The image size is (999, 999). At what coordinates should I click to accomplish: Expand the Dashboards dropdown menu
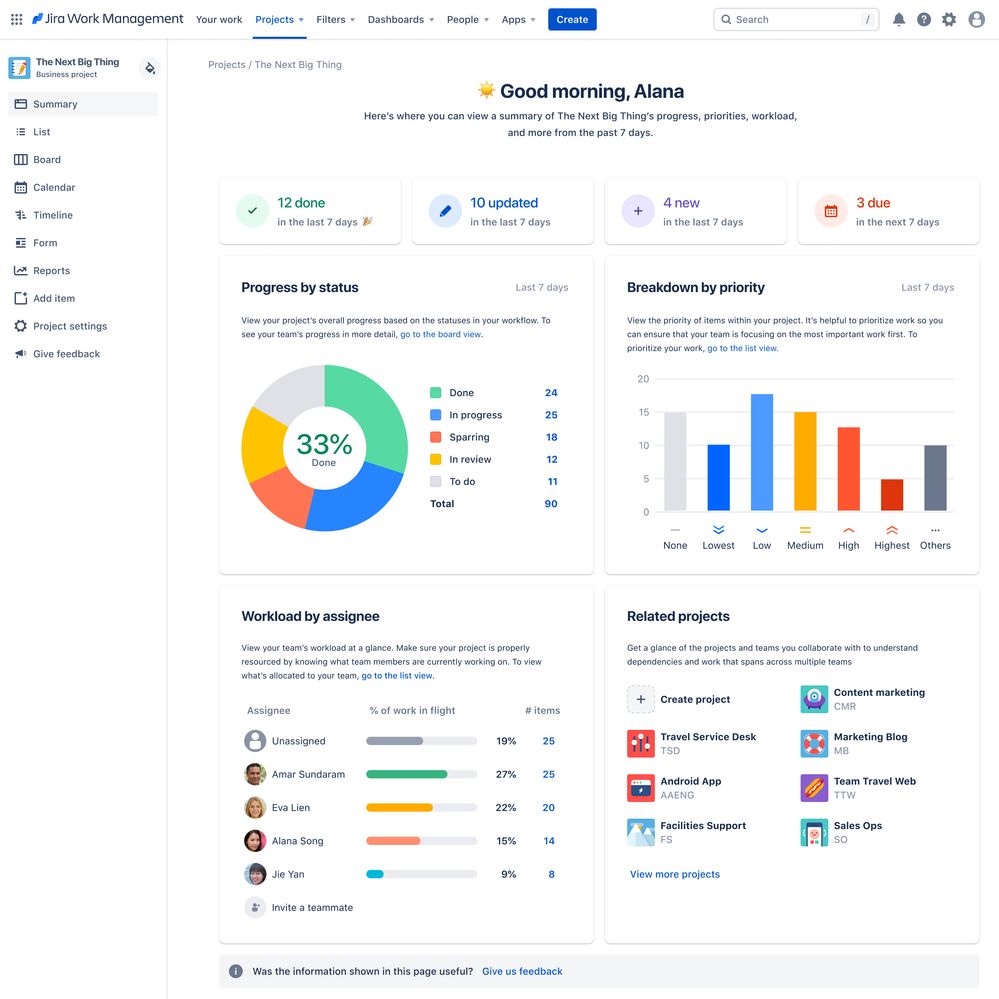(401, 20)
